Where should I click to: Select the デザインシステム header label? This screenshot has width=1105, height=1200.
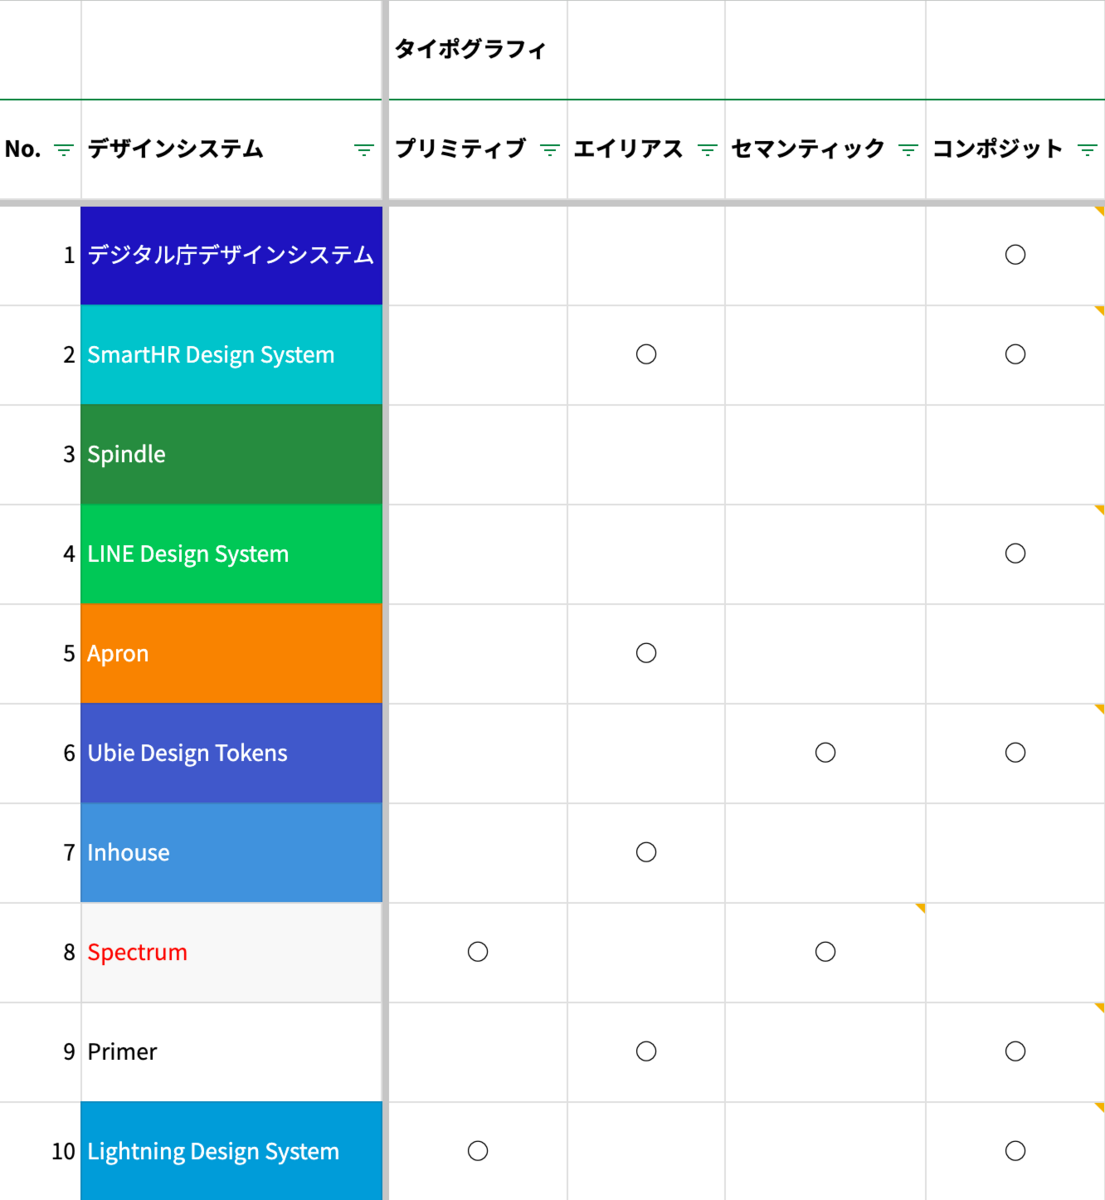click(x=175, y=149)
